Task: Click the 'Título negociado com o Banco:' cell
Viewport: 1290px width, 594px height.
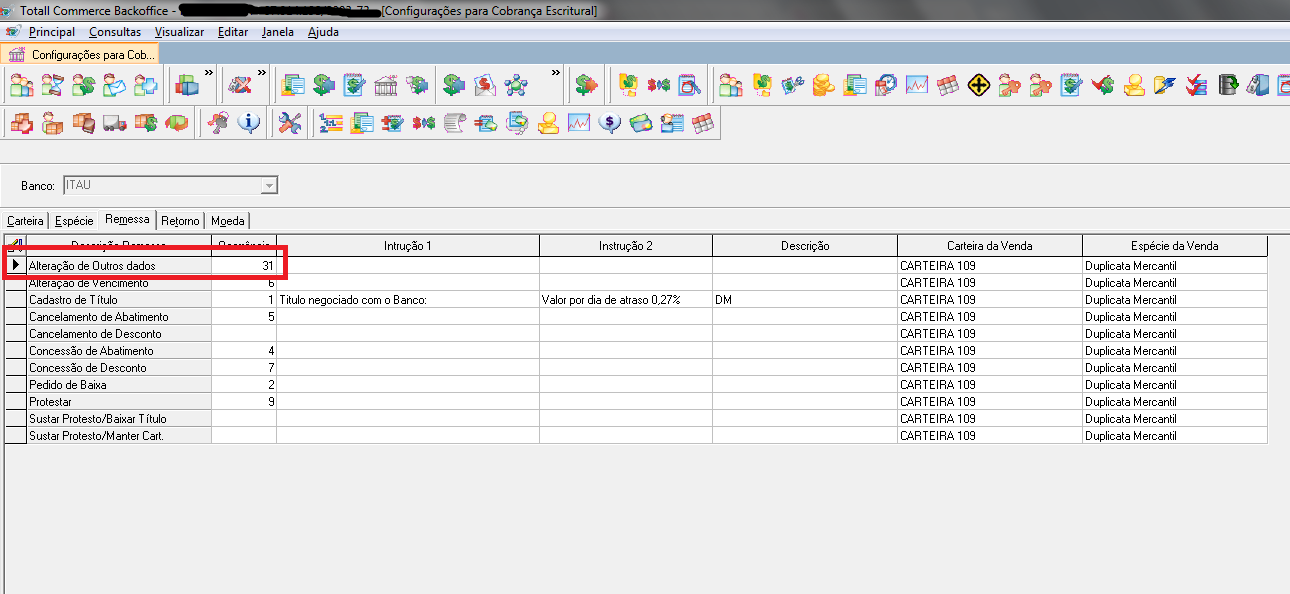Action: point(408,300)
